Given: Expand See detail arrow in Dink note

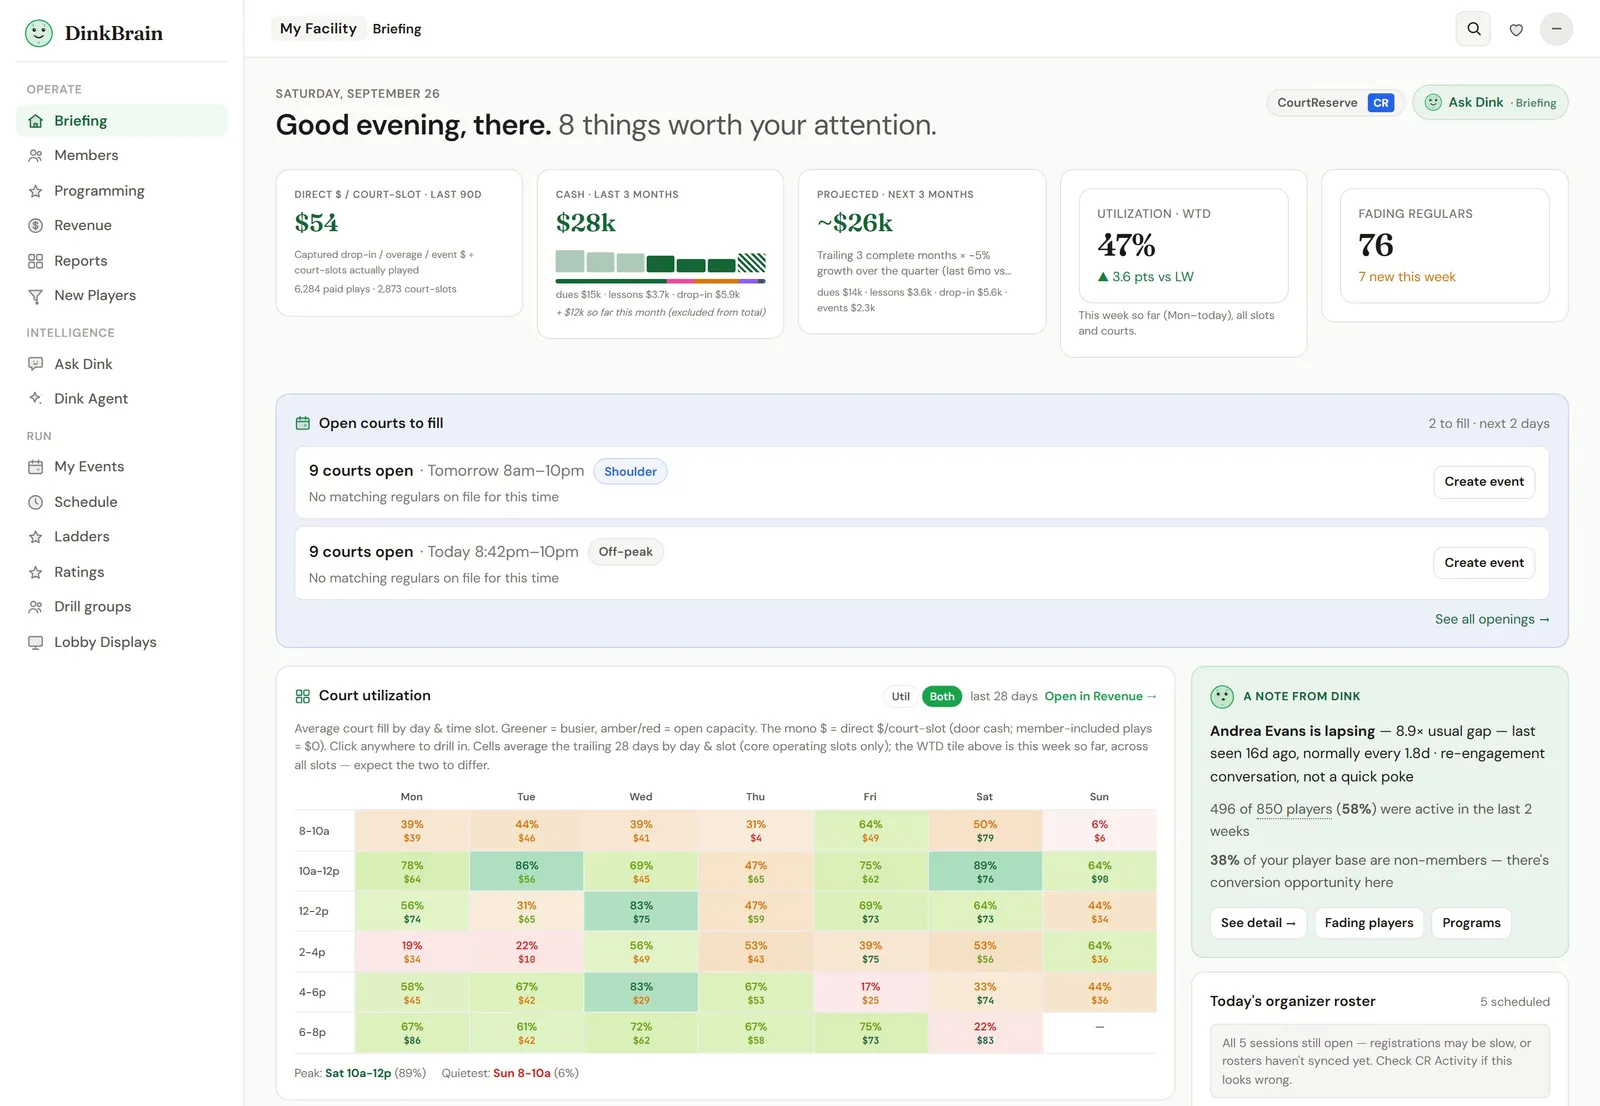Looking at the screenshot, I should 1258,923.
